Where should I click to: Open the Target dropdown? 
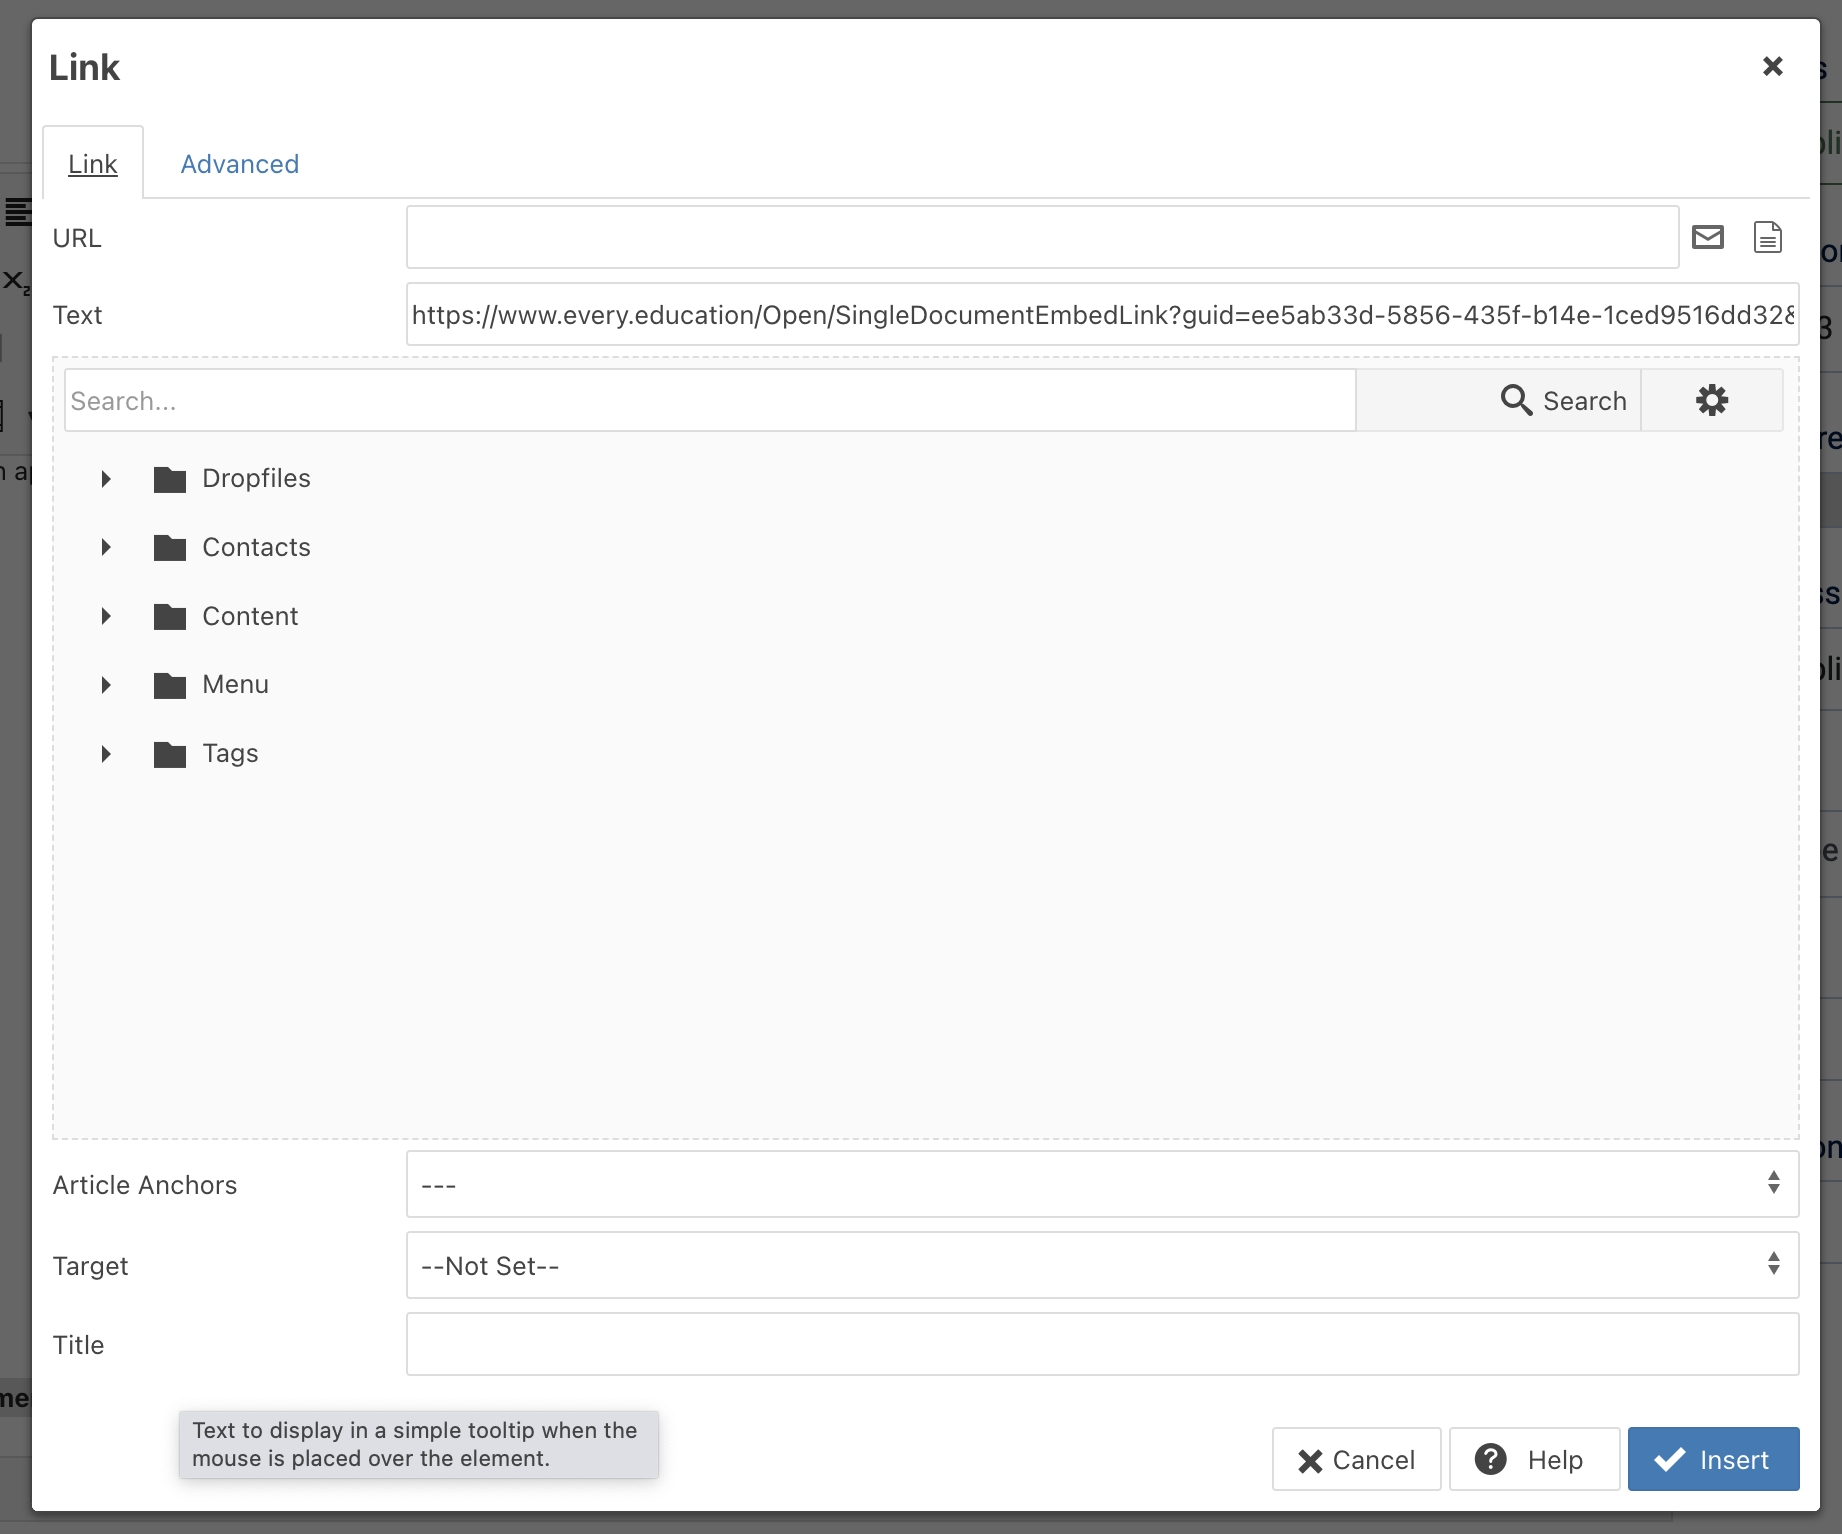point(1101,1265)
